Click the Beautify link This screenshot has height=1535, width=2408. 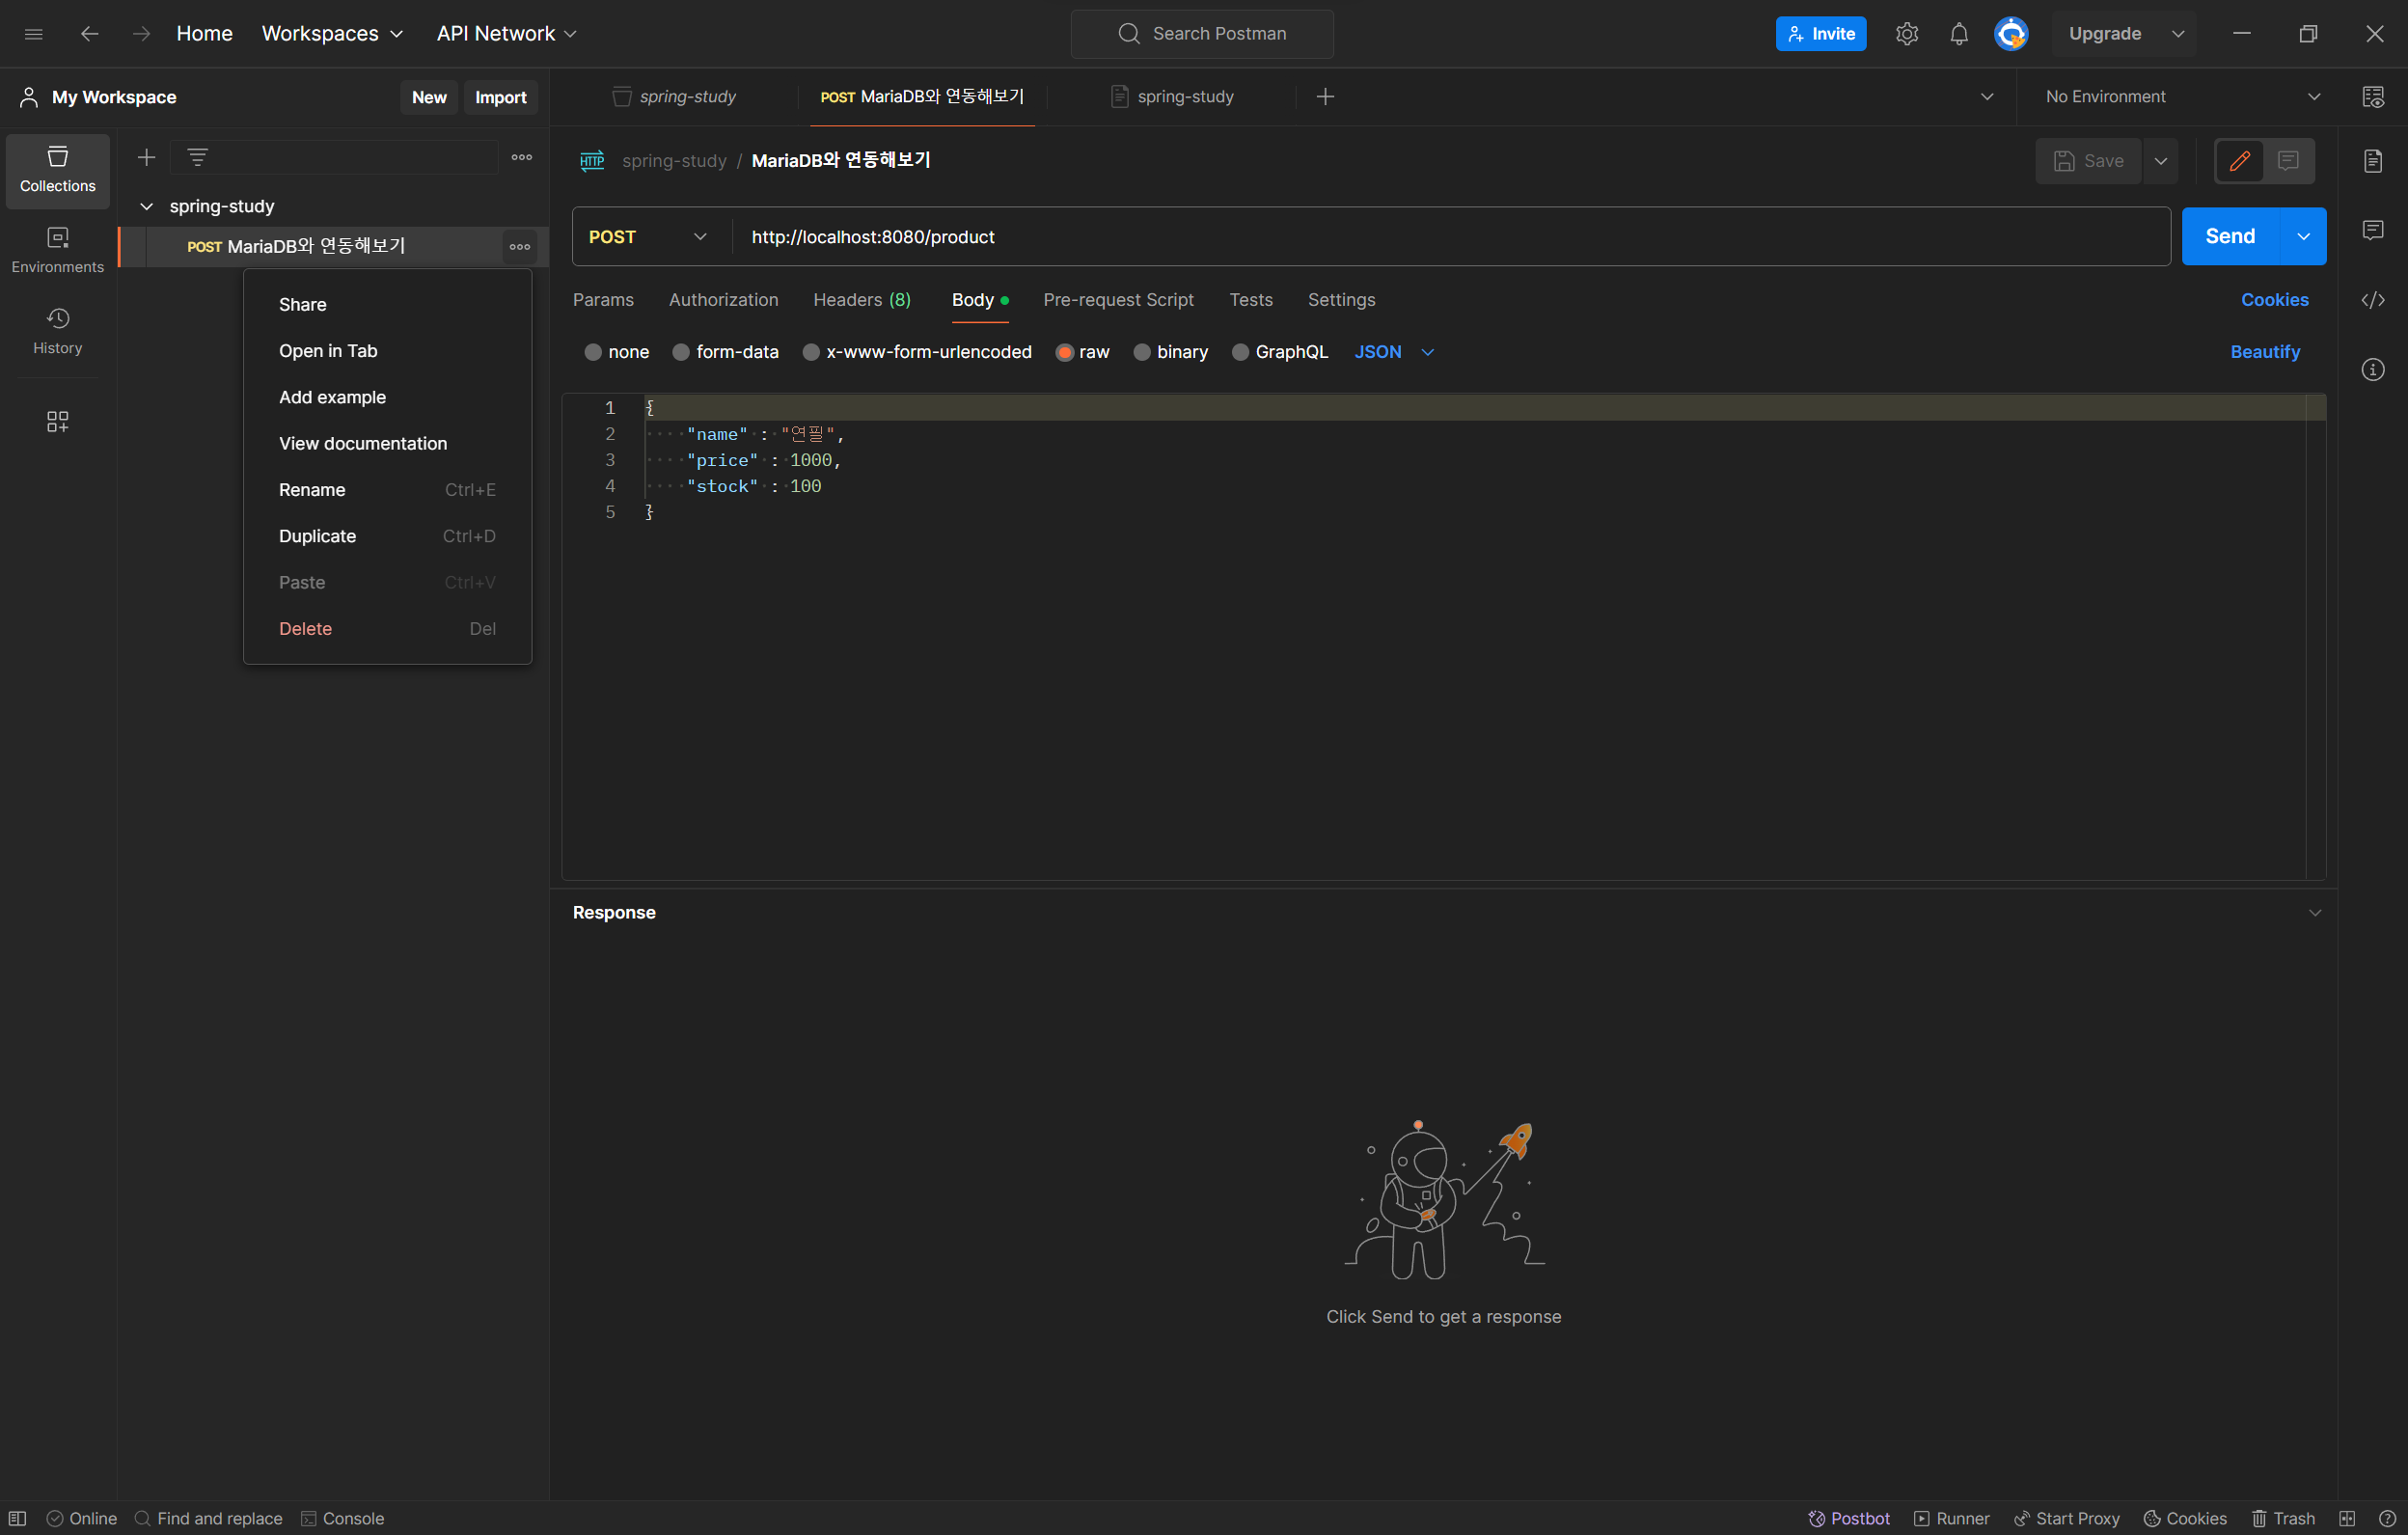pyautogui.click(x=2264, y=352)
